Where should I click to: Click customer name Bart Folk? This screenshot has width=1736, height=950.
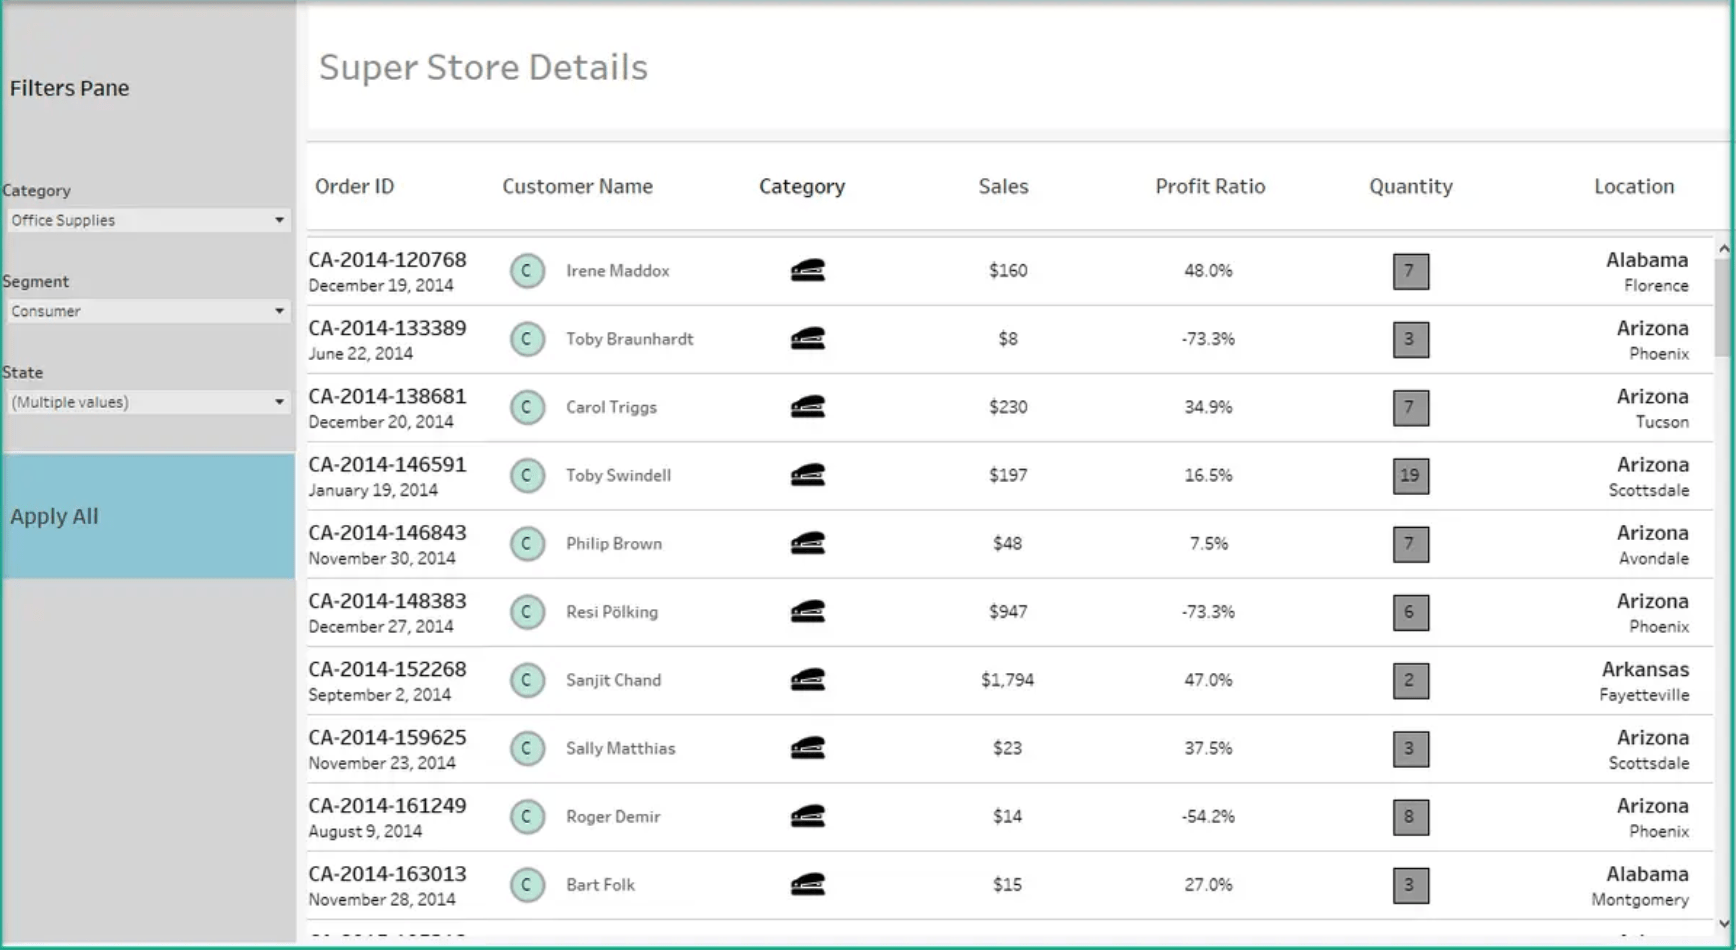pyautogui.click(x=600, y=885)
